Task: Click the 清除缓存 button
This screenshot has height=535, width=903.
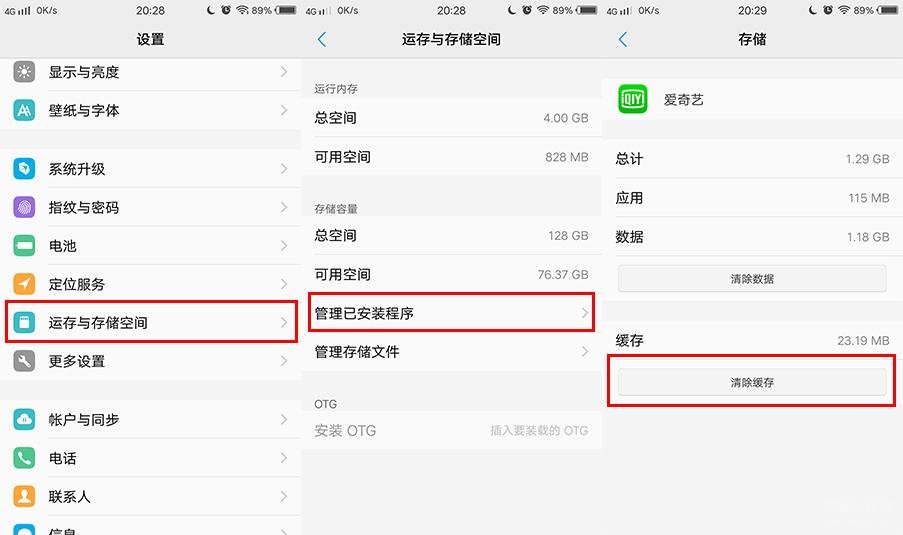Action: [752, 382]
